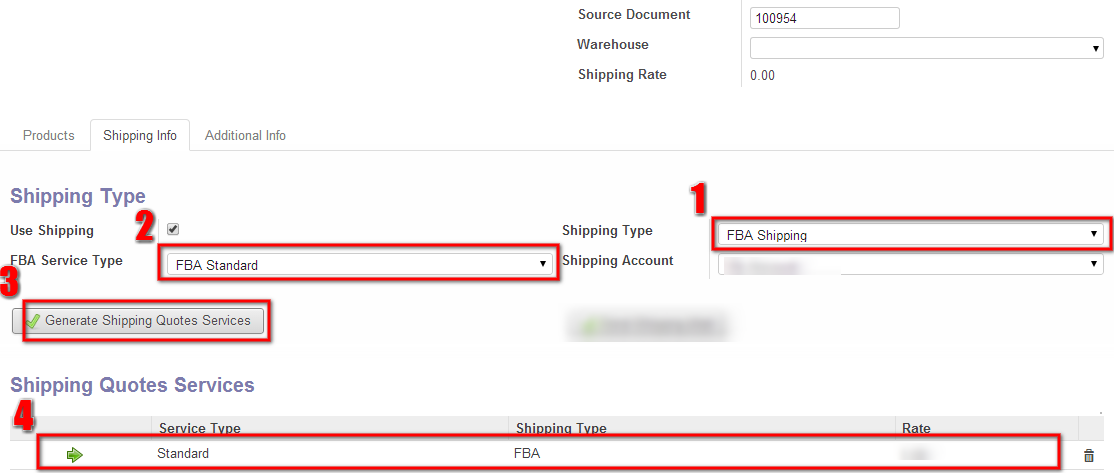Uncheck the Use Shipping checkbox
This screenshot has height=473, width=1114.
[173, 229]
